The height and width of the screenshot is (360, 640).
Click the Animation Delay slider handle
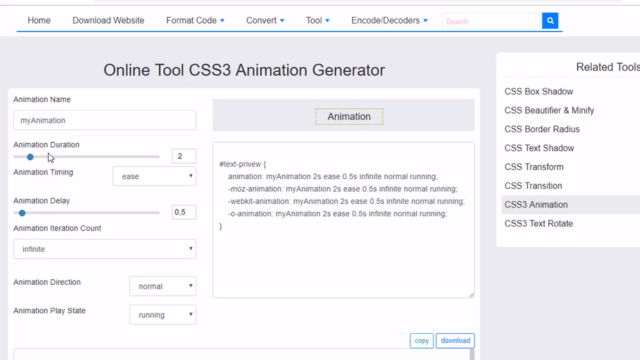(x=22, y=213)
